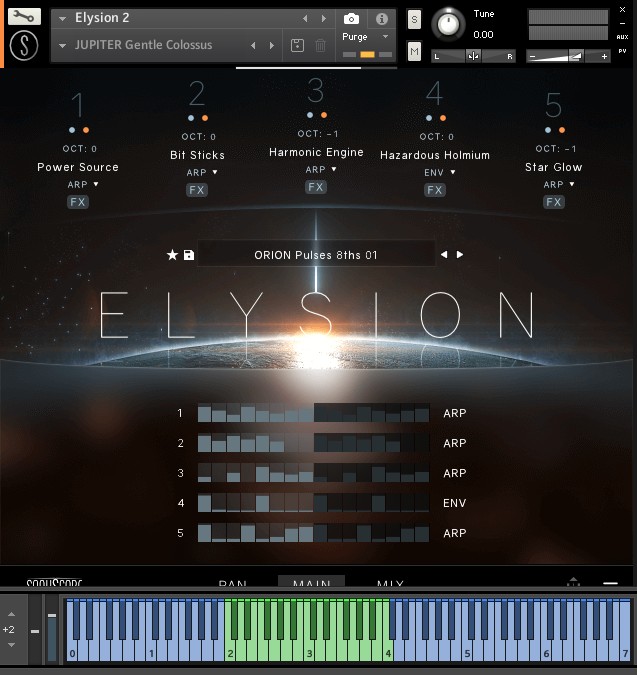This screenshot has height=675, width=637.
Task: Open JUPITER Gentle Colossus snapshot dropdown
Action: click(63, 45)
